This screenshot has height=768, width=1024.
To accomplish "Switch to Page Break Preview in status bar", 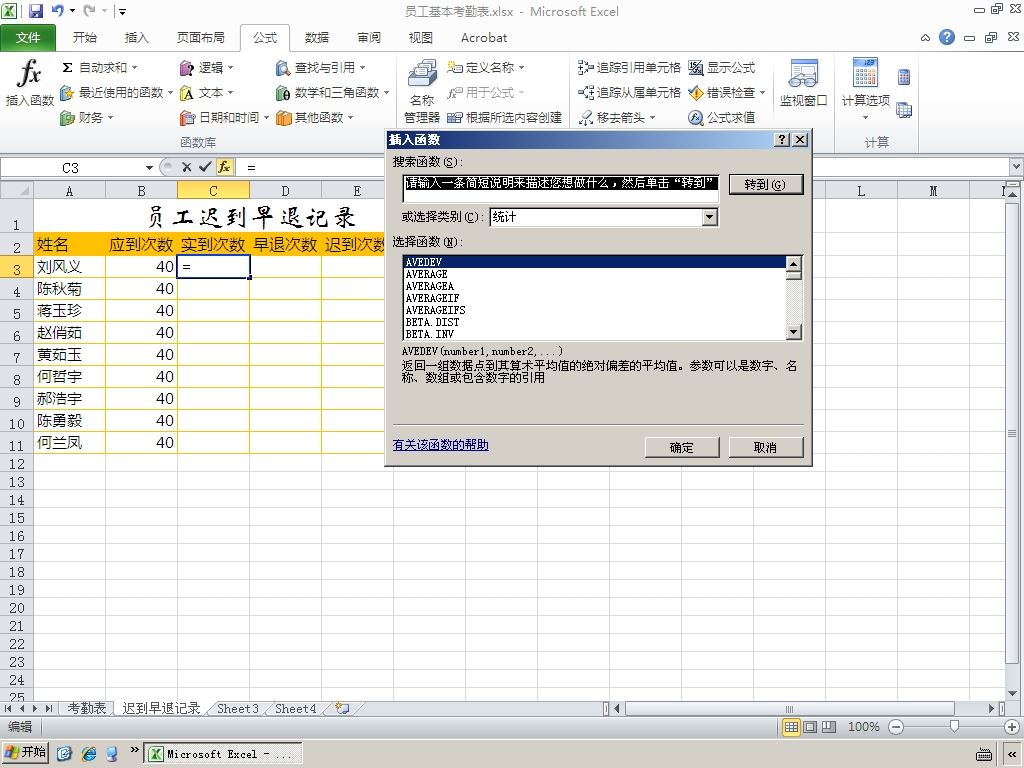I will 829,727.
